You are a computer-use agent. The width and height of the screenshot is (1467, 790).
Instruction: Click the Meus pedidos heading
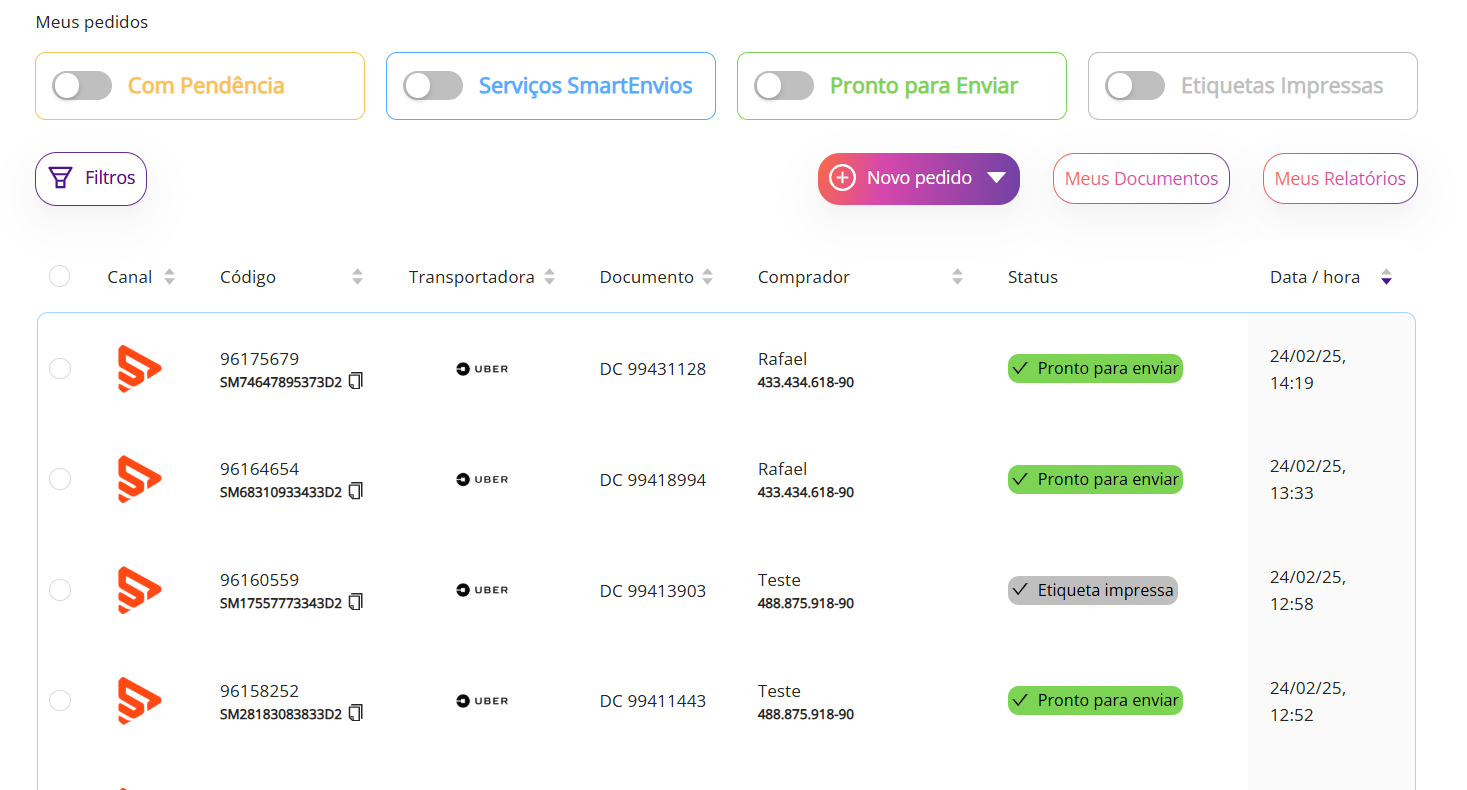(x=92, y=22)
